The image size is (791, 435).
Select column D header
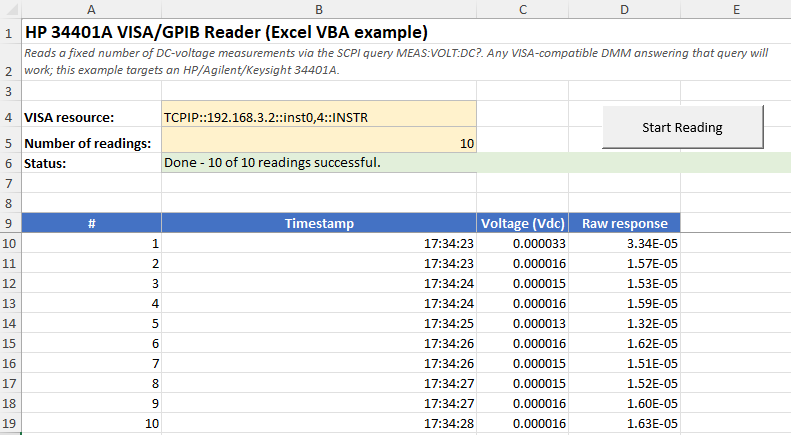(x=625, y=9)
